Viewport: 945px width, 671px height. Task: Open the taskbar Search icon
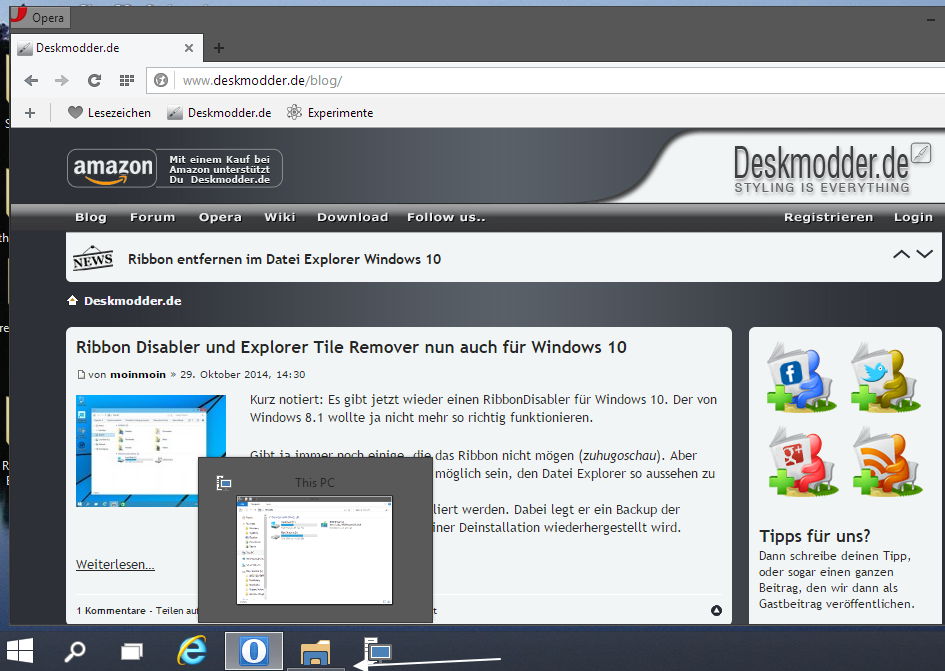(75, 651)
